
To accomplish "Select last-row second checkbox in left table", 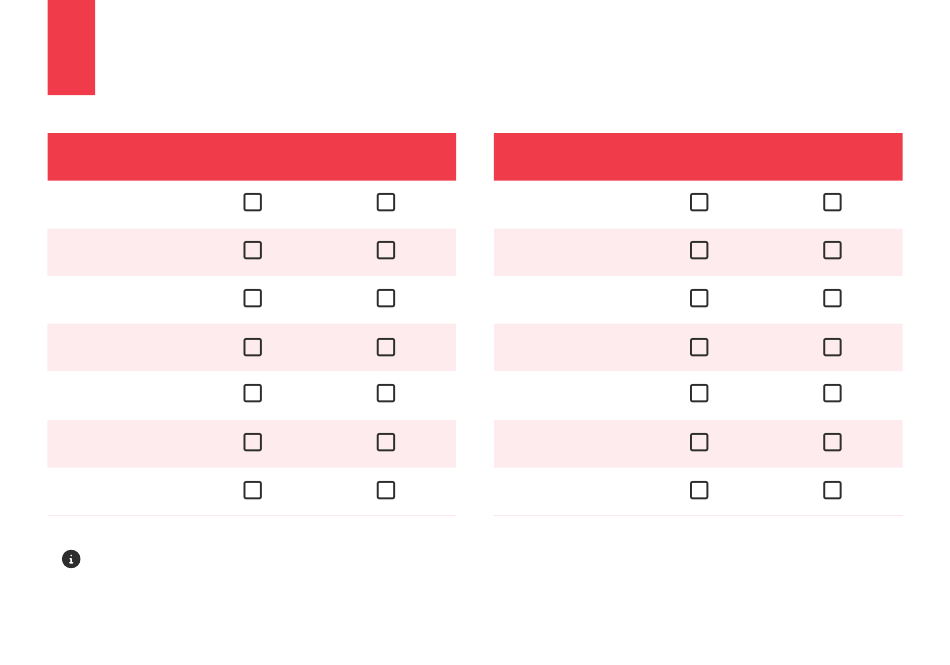I will coord(386,490).
